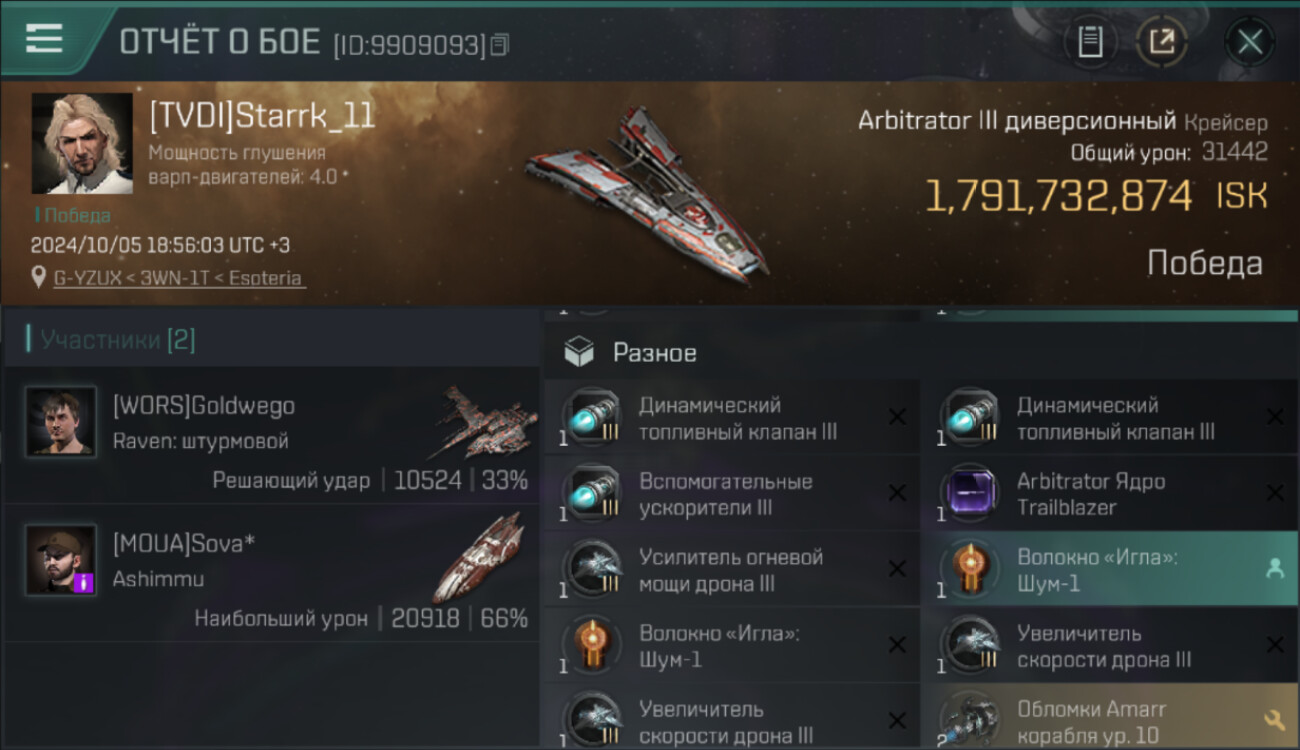Viewport: 1300px width, 750px height.
Task: Click the person icon on highlighted Шум-1
Action: point(1274,568)
